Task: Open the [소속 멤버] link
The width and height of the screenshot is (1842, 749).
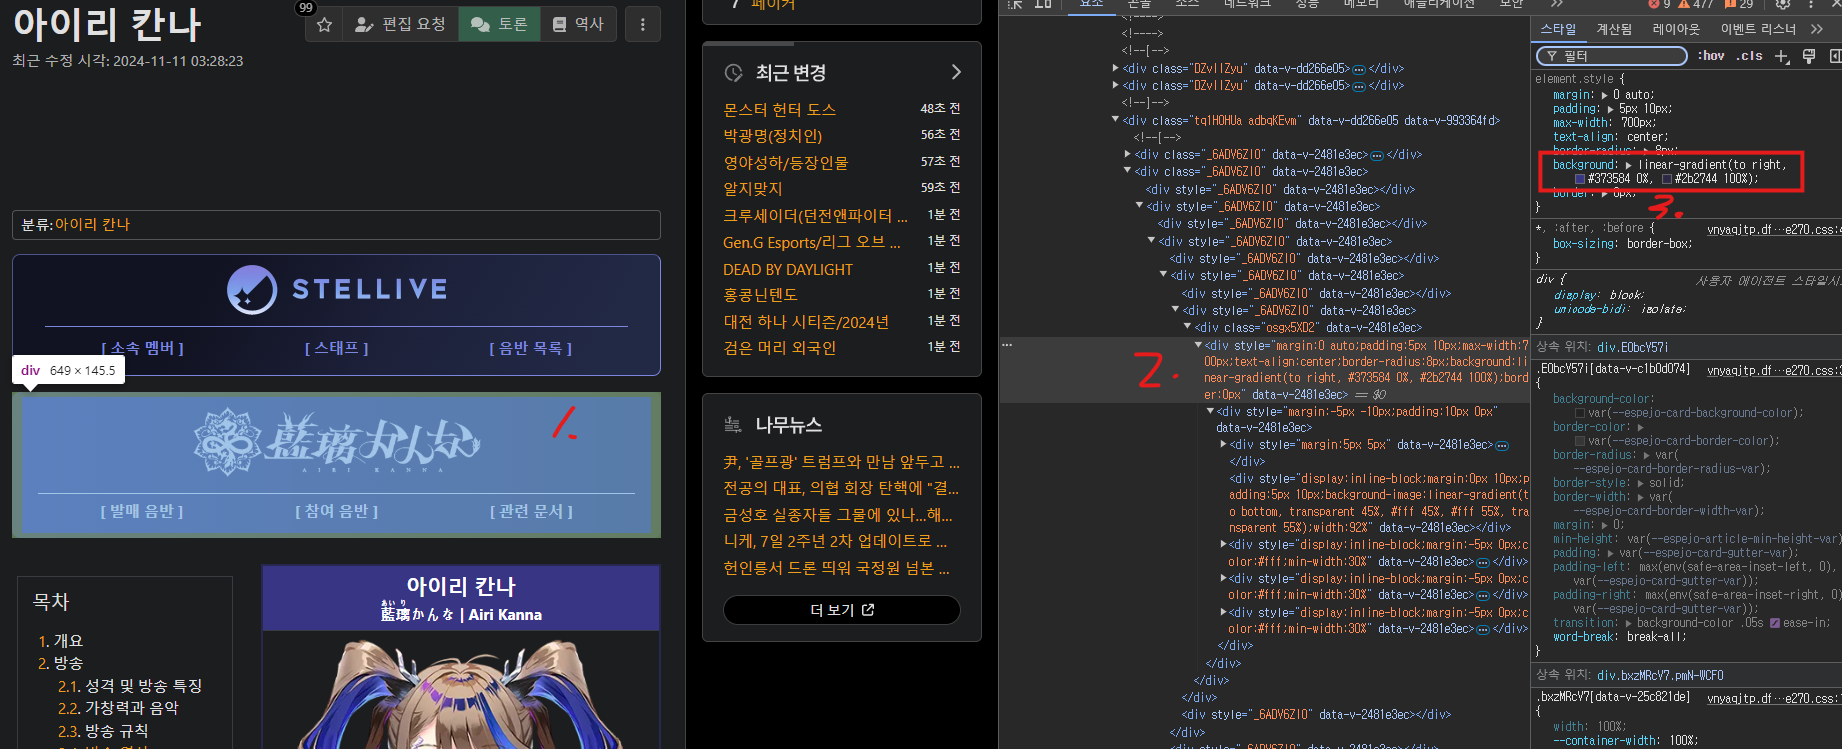Action: click(142, 348)
